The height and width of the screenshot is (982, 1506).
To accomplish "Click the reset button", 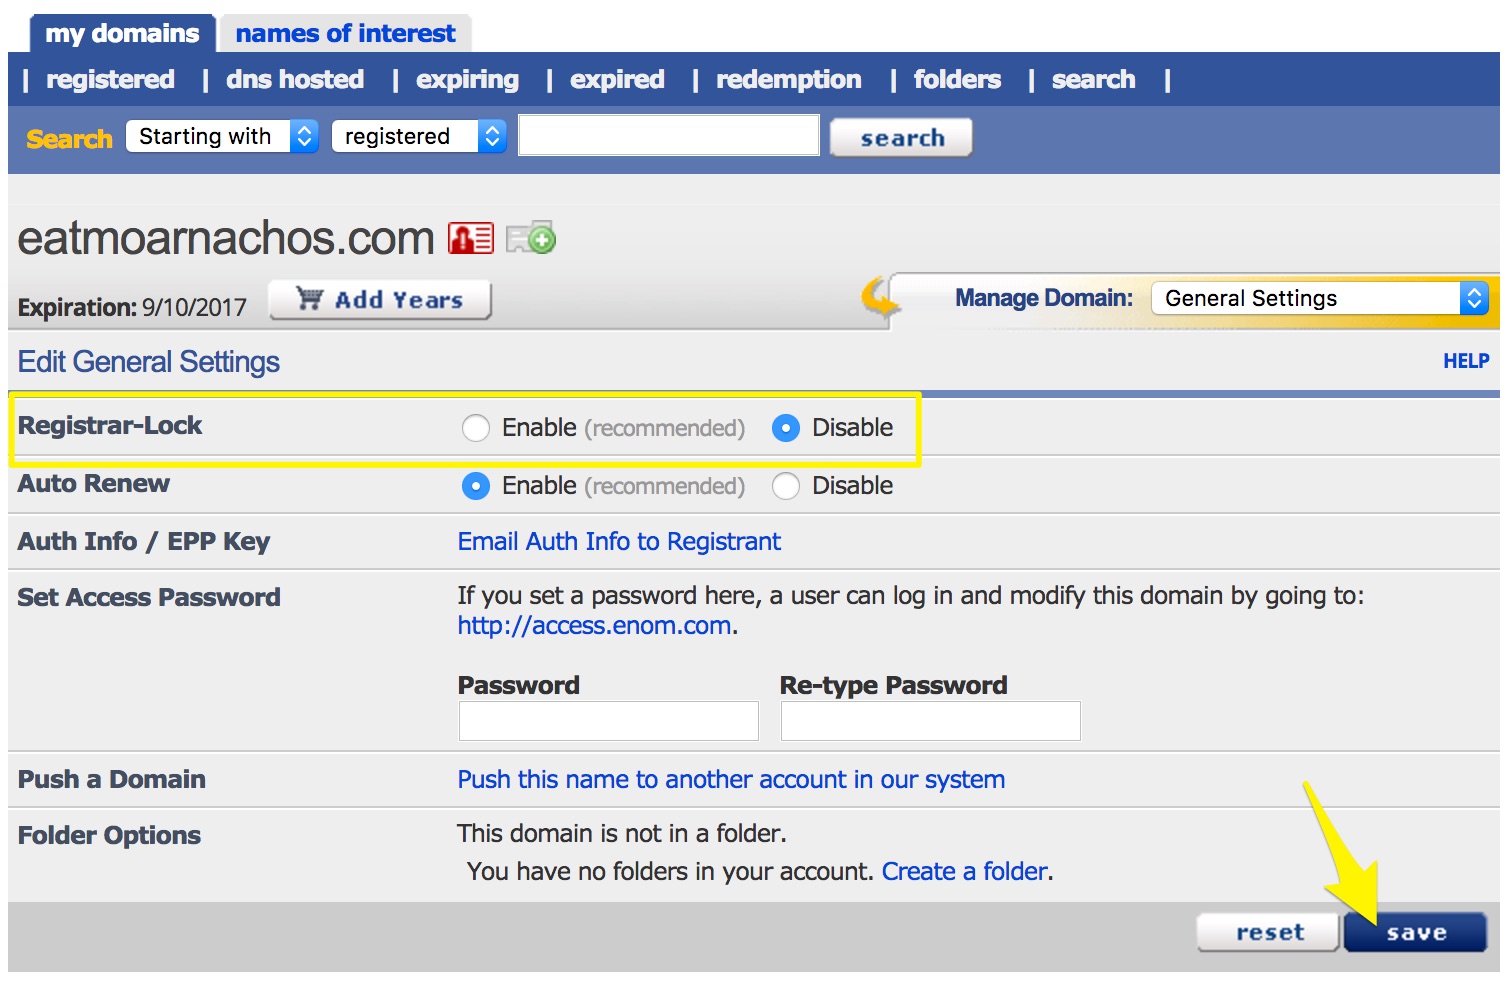I will point(1268,932).
